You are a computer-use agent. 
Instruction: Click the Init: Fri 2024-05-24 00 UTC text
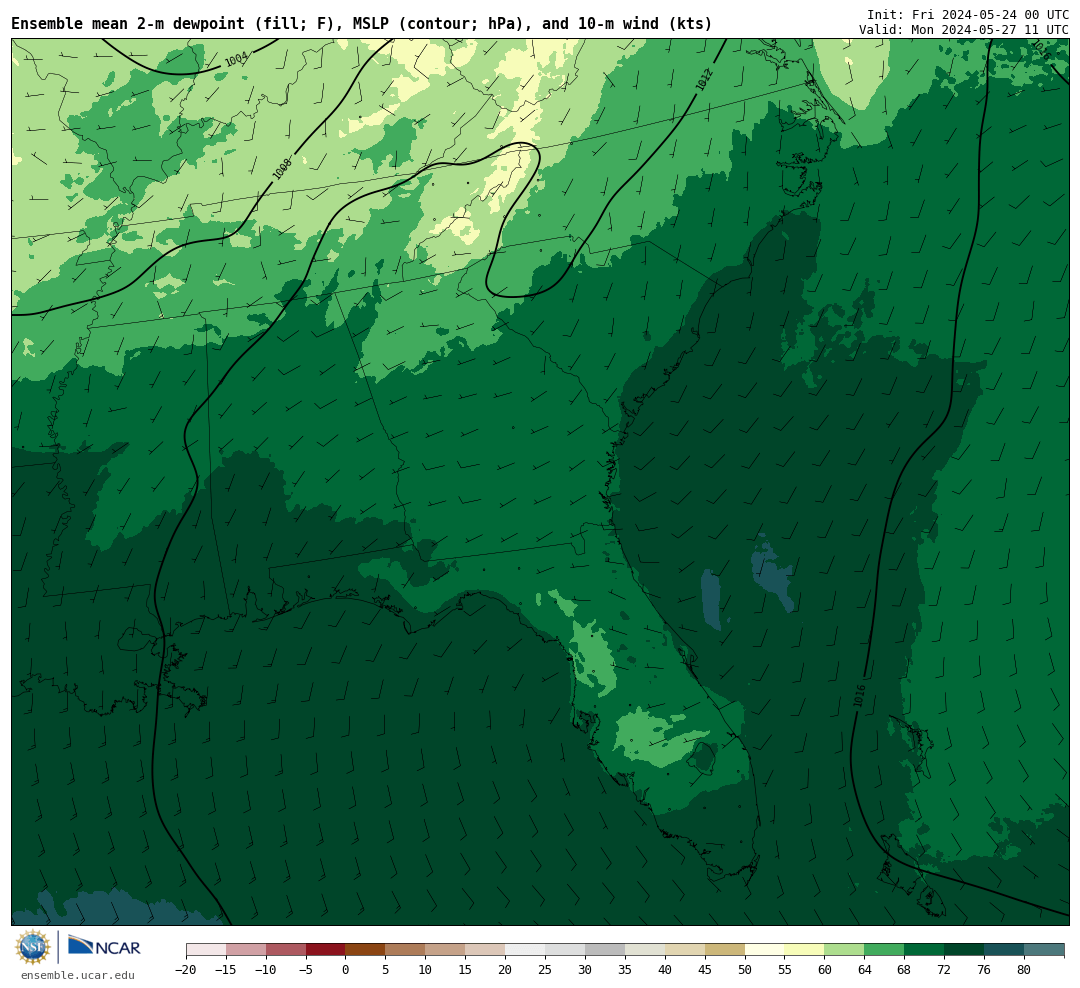tap(968, 14)
